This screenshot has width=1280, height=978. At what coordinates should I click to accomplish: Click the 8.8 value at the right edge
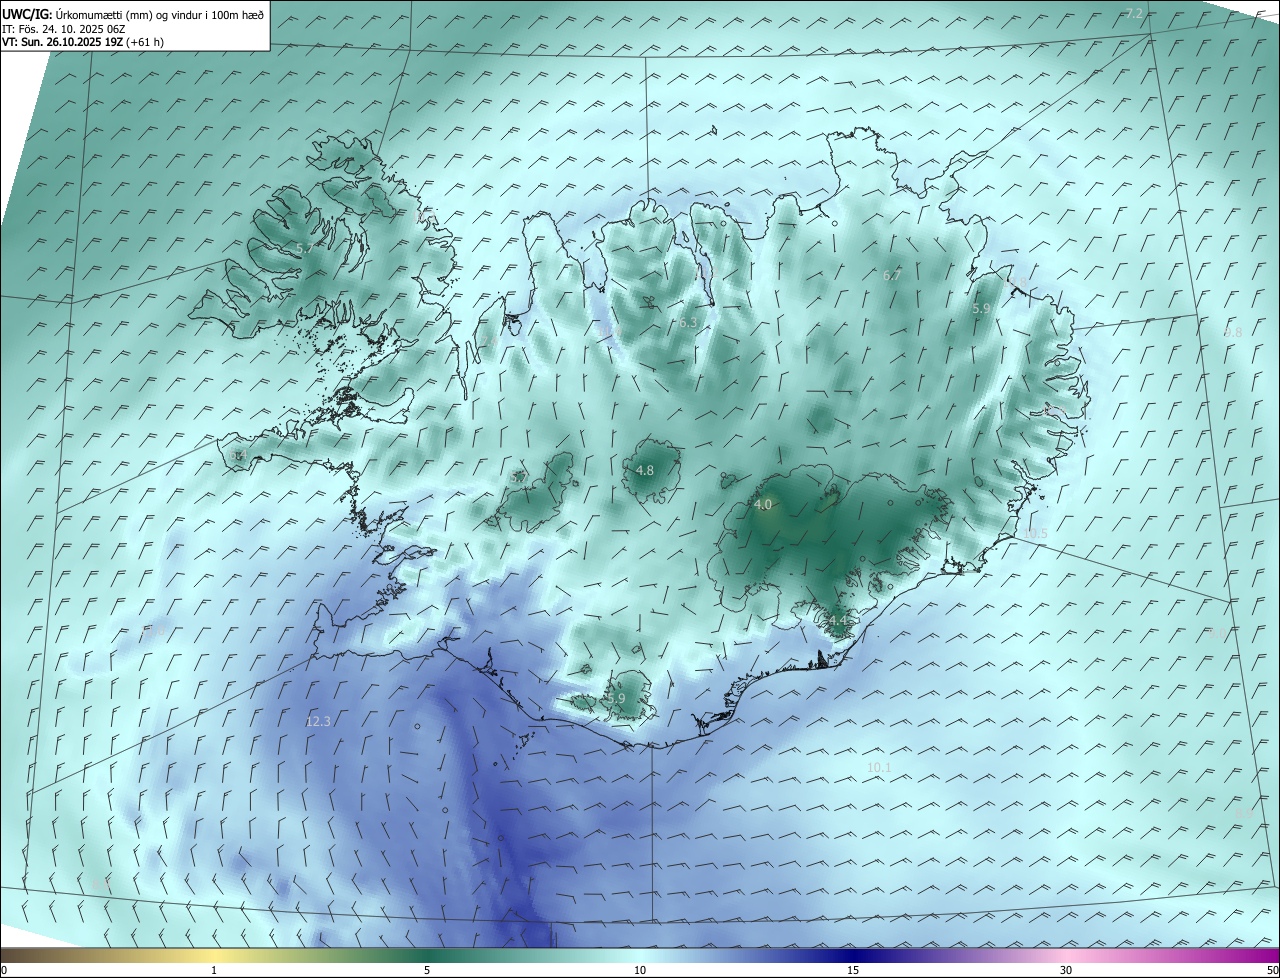1233,332
